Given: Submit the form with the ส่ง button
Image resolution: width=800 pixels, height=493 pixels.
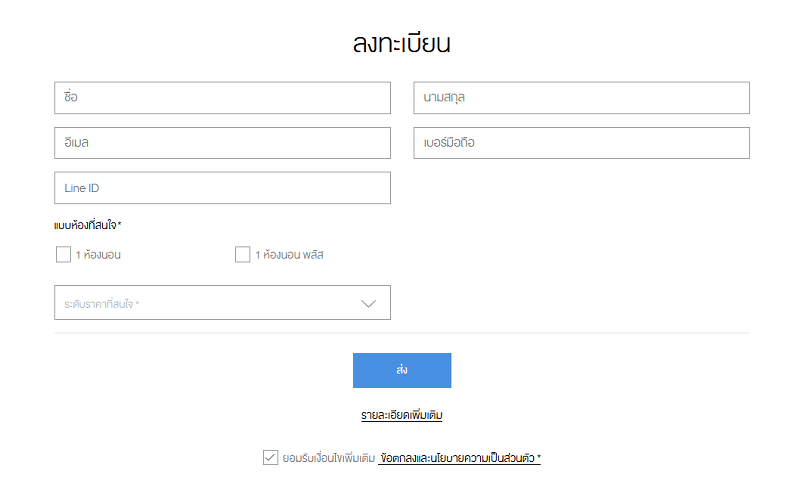Looking at the screenshot, I should tap(402, 370).
